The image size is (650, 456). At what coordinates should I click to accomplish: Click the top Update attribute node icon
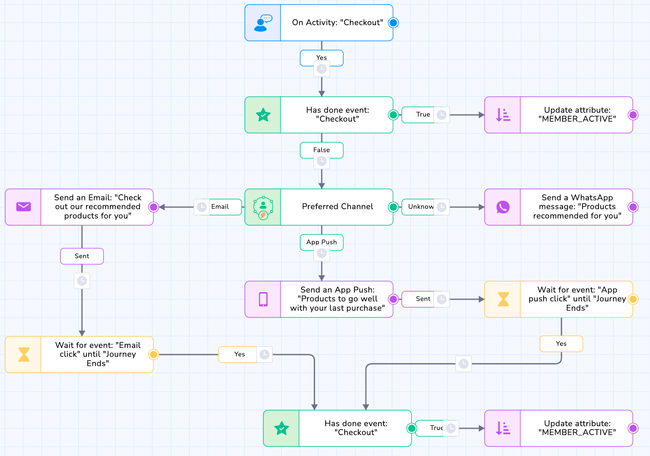[503, 115]
